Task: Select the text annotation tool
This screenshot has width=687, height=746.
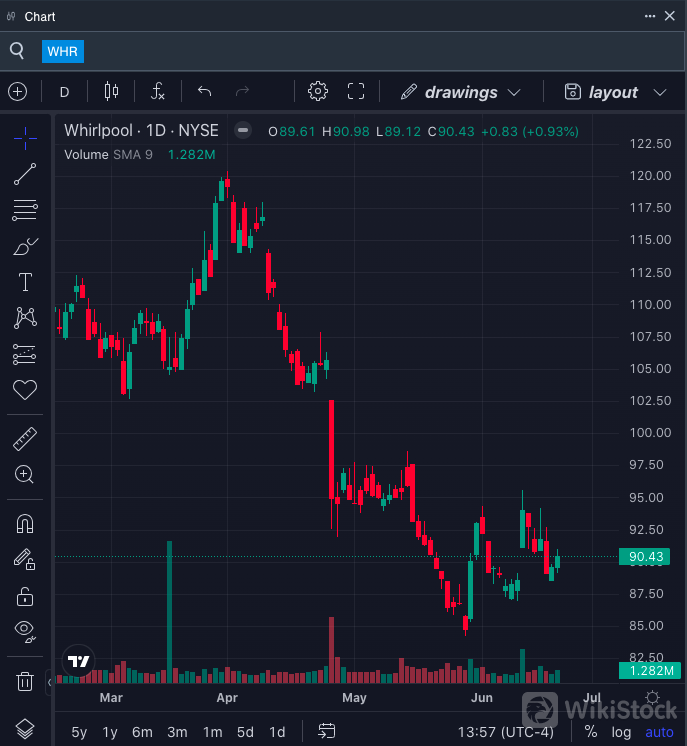Action: [25, 282]
